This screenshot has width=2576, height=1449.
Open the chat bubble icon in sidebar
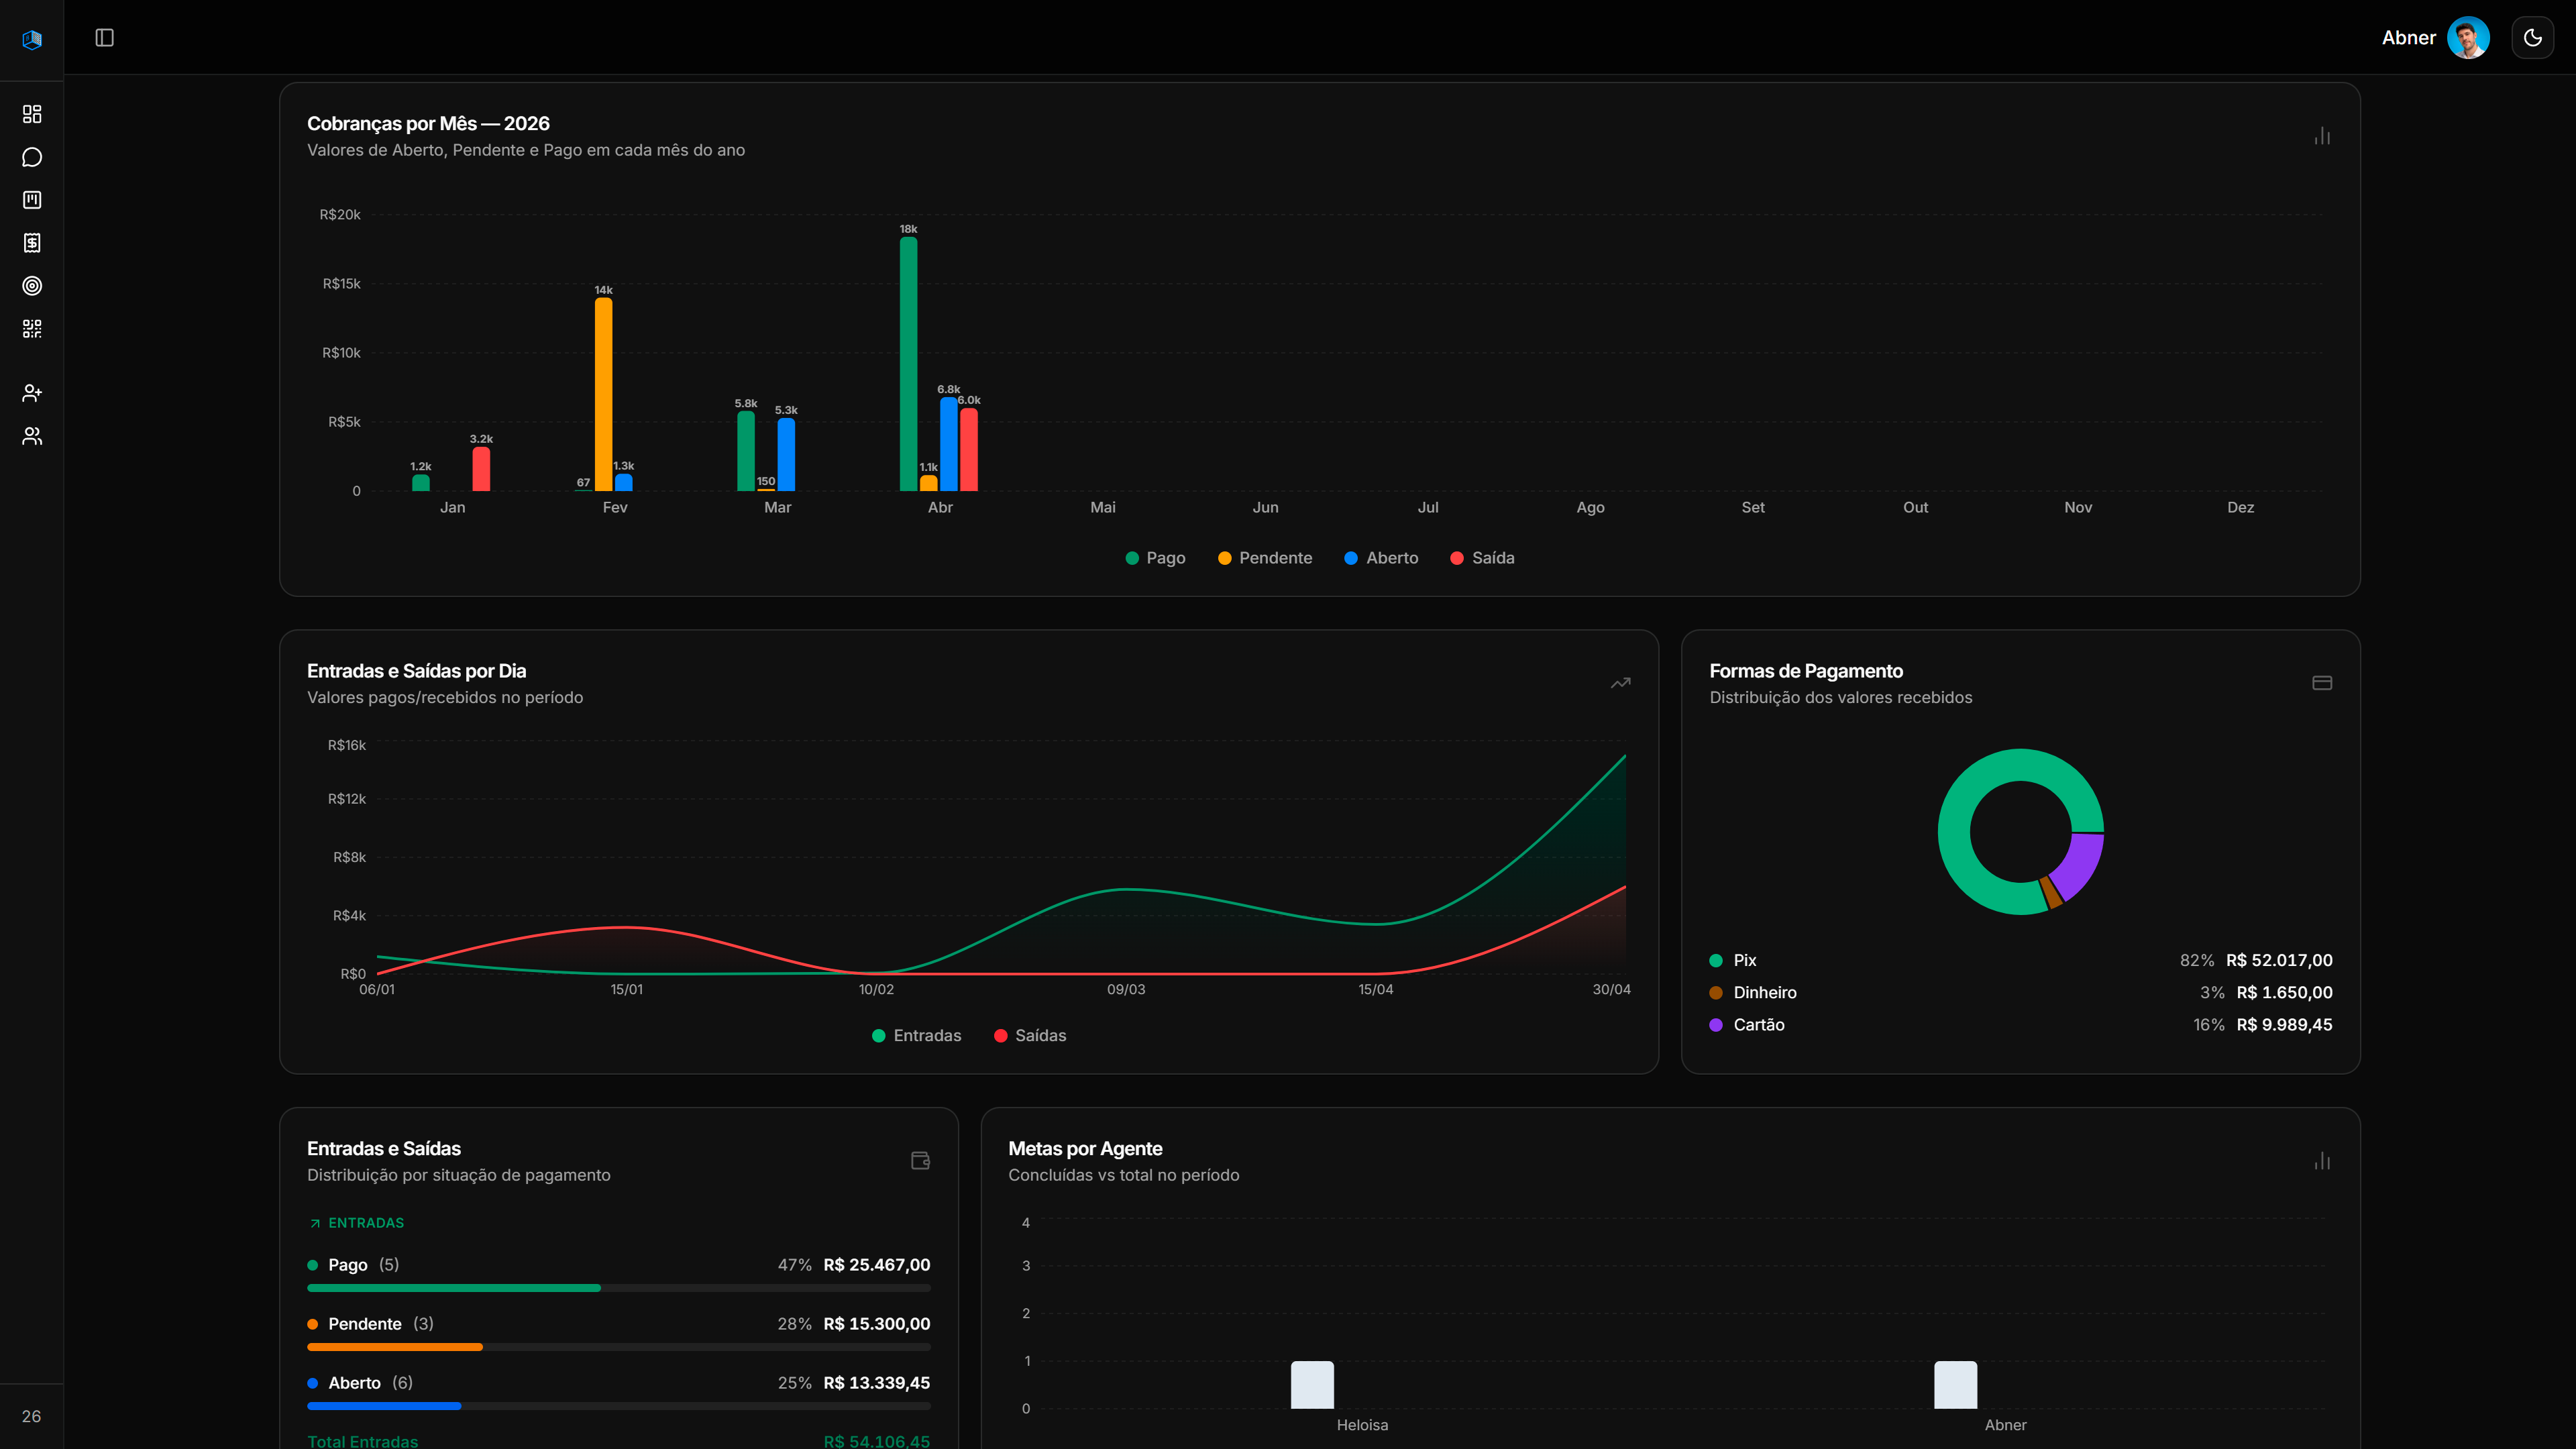[32, 157]
